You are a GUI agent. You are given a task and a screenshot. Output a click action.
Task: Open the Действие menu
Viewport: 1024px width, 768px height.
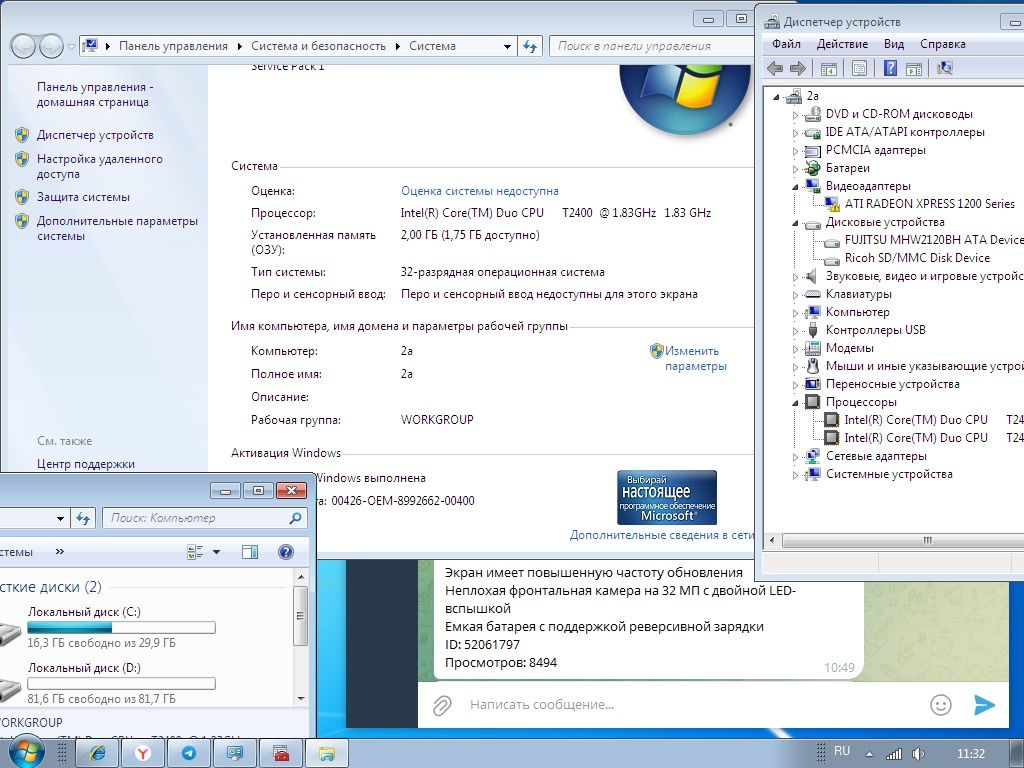point(842,44)
